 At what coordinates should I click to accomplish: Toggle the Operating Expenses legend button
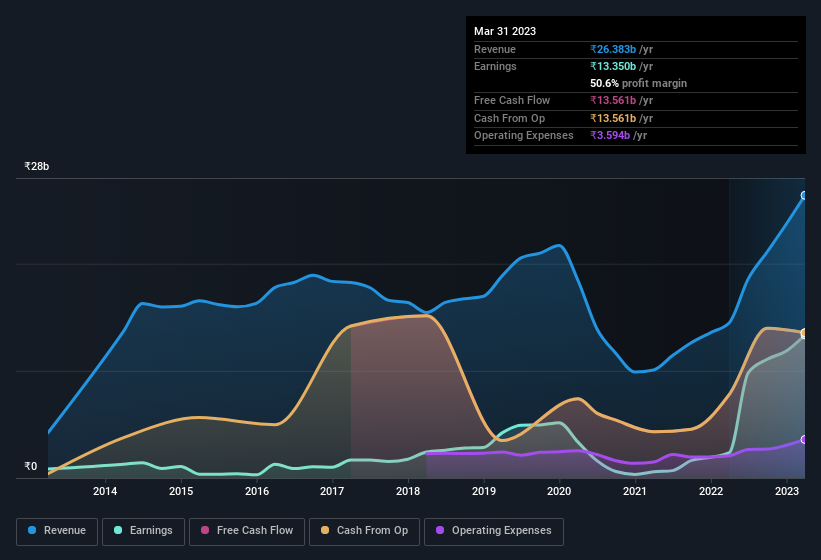(494, 531)
